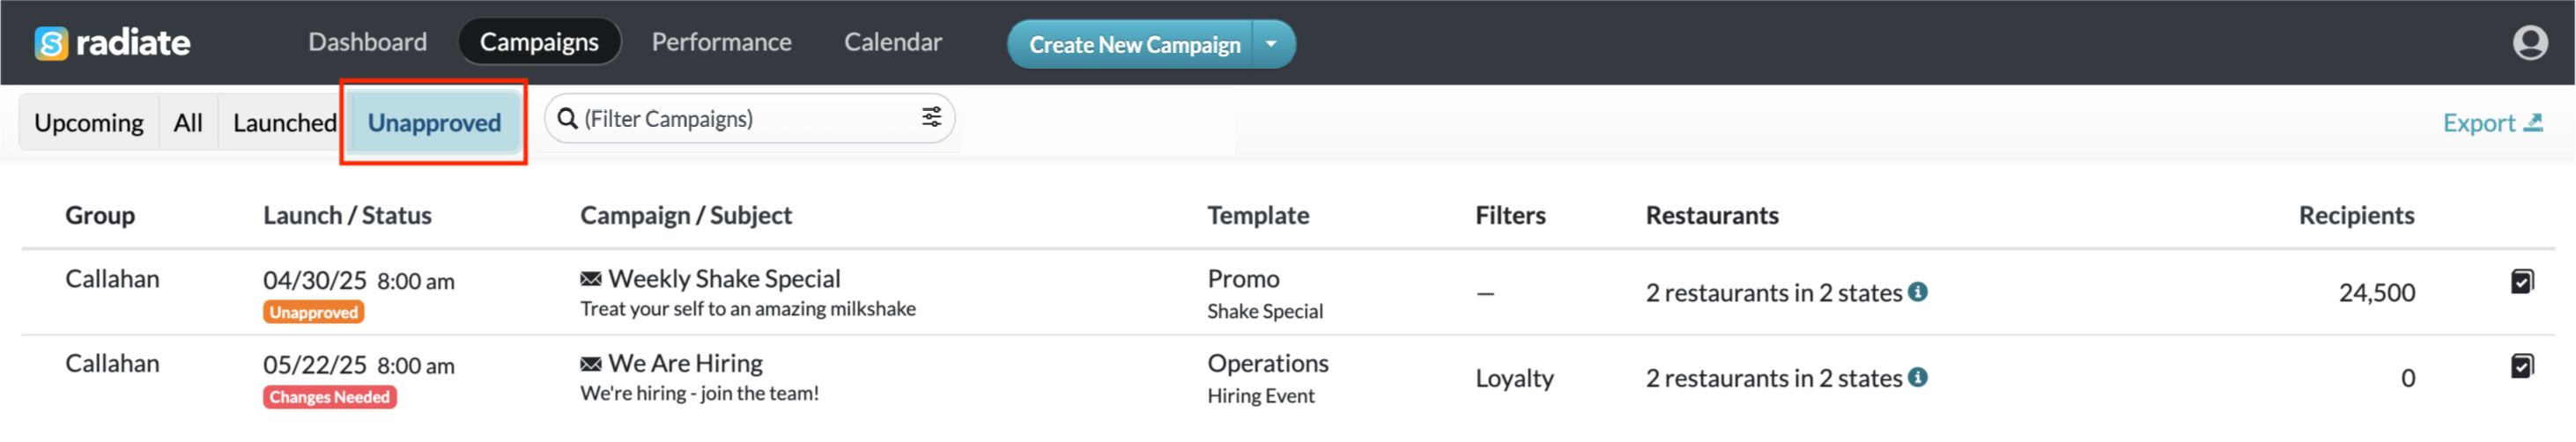Screen dimensions: 2576x442
Task: Expand the Create New Campaign dropdown arrow
Action: coord(1271,44)
